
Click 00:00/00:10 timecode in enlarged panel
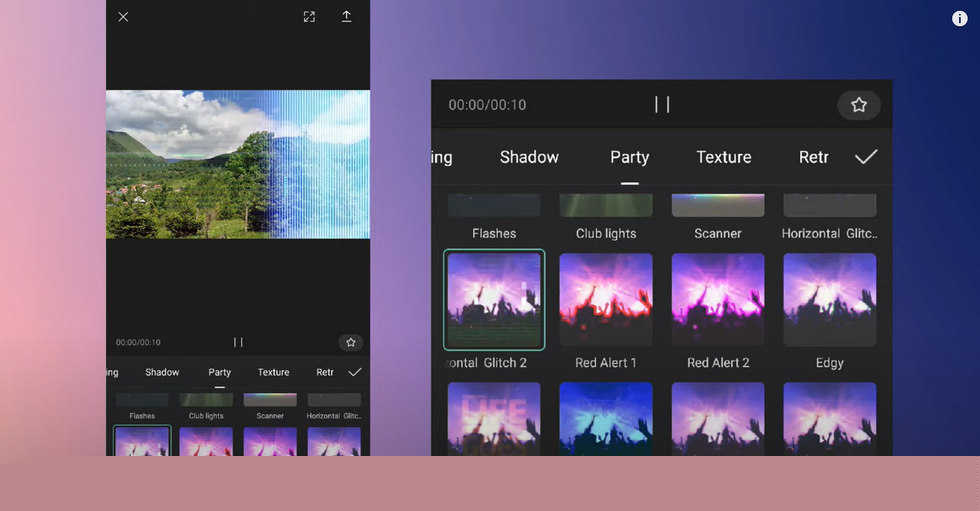tap(487, 105)
